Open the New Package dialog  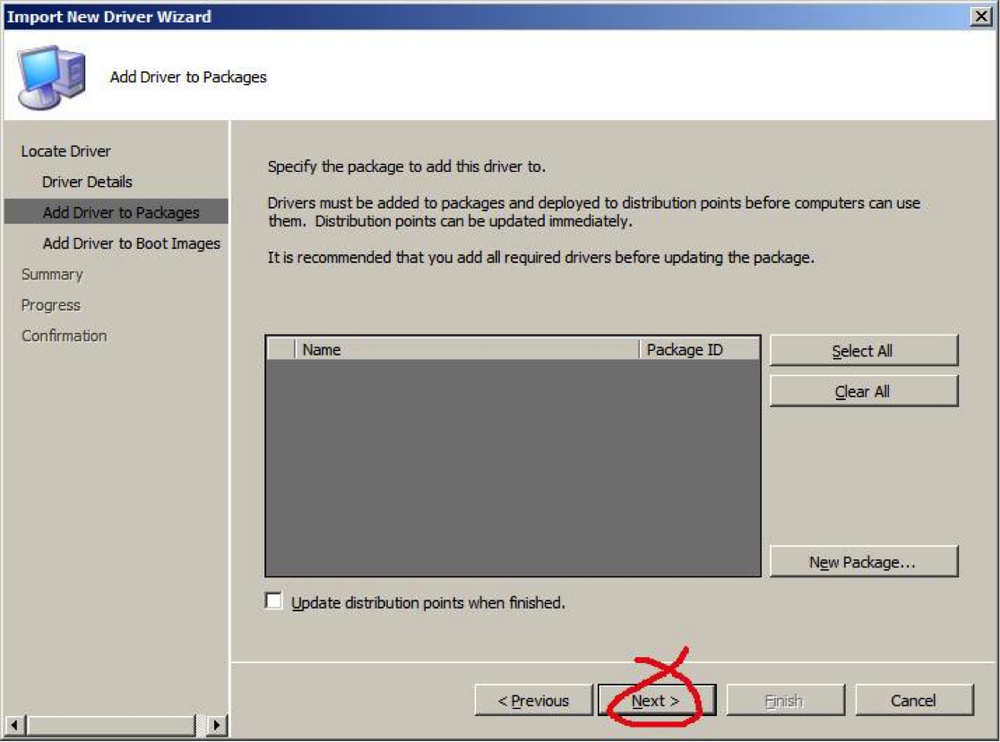[864, 561]
